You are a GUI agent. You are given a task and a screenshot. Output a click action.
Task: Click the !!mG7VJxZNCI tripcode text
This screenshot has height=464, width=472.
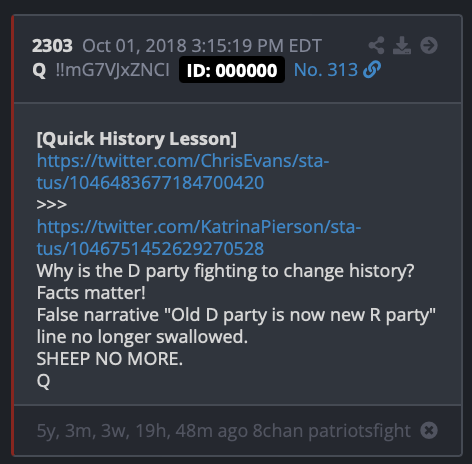point(113,70)
